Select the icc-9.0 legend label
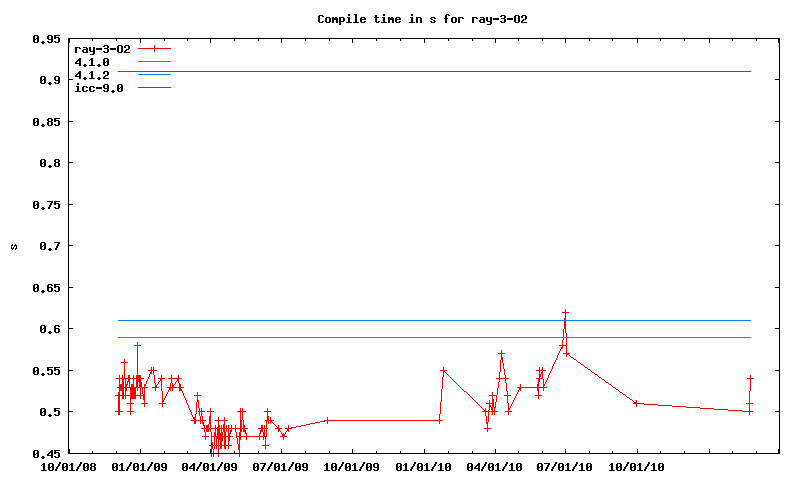Screen dimensions: 800x480 [99, 88]
